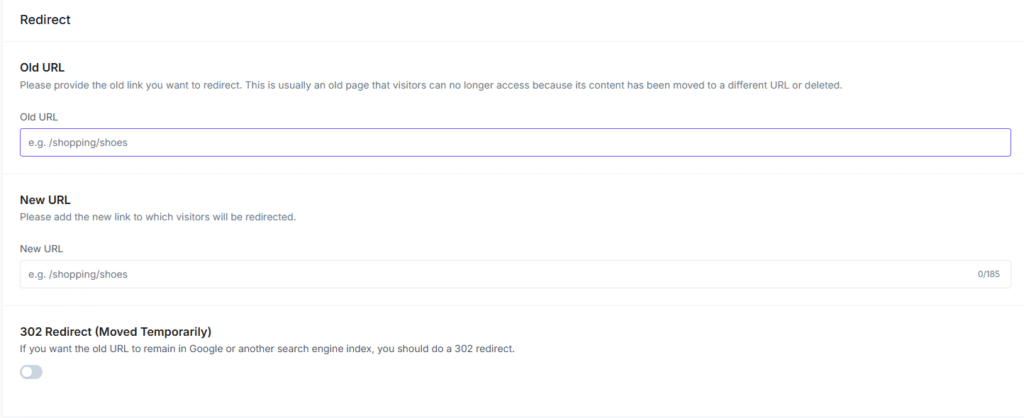Focus the Old URL input field

click(x=515, y=143)
